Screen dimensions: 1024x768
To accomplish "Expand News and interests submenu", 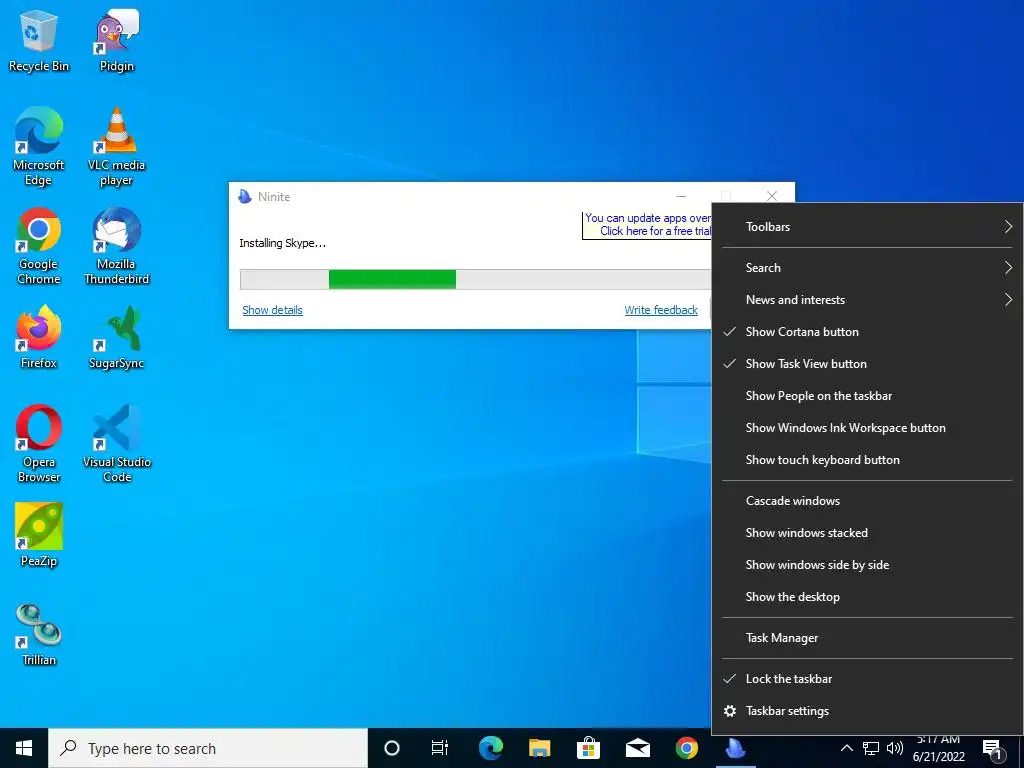I will pos(867,300).
